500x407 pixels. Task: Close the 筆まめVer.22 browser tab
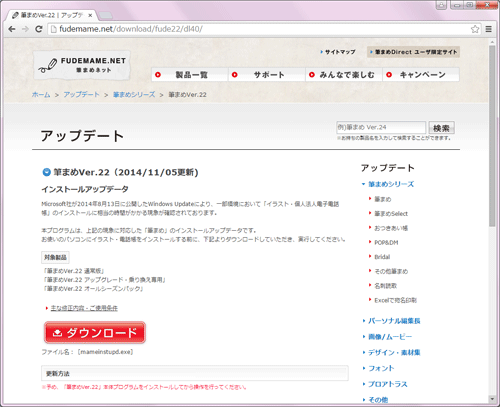pos(90,15)
